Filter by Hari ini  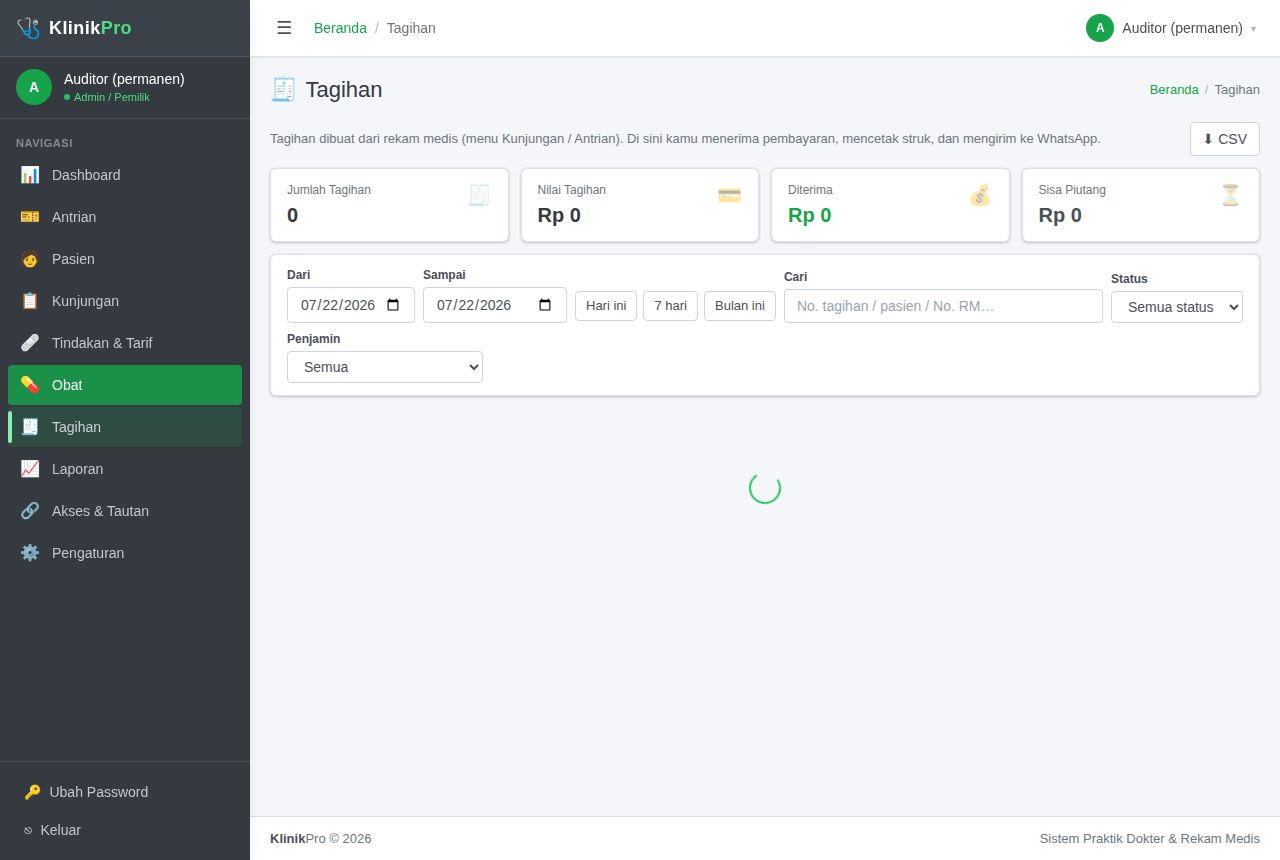(x=606, y=305)
